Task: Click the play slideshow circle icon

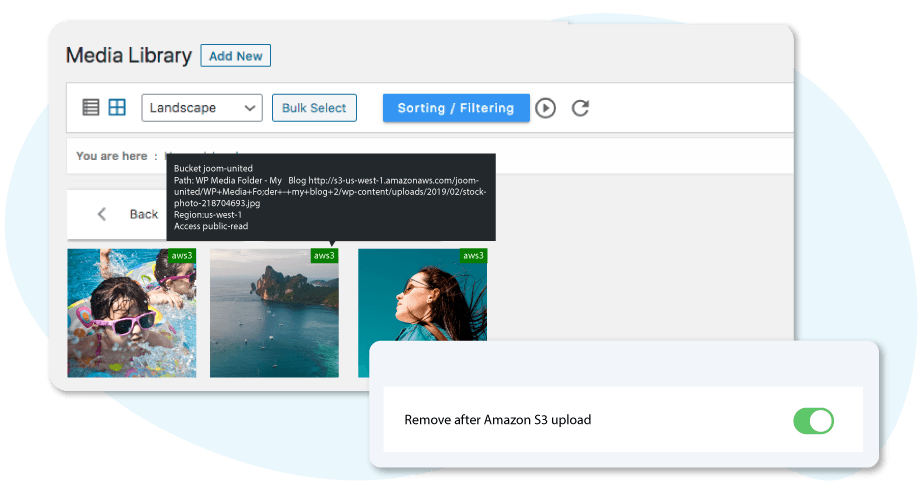Action: 545,108
